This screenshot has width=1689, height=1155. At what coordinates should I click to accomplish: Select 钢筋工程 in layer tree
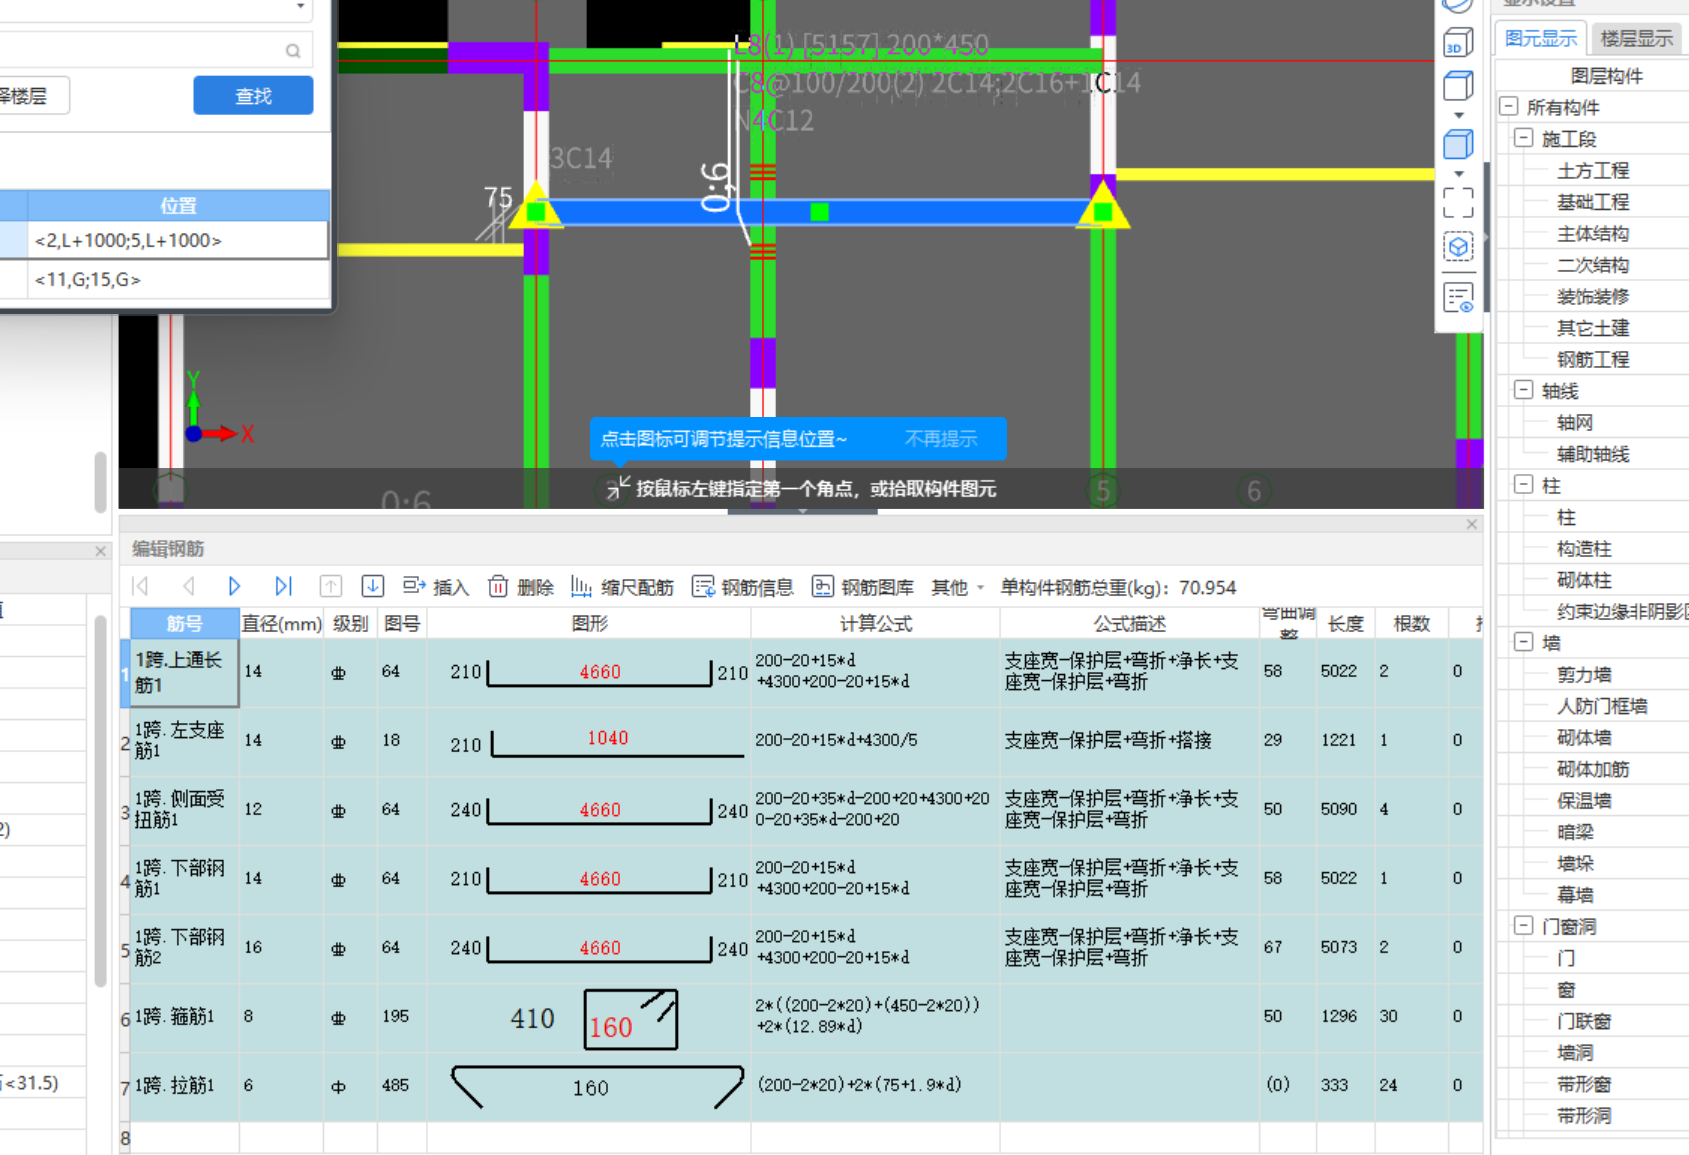click(1593, 359)
